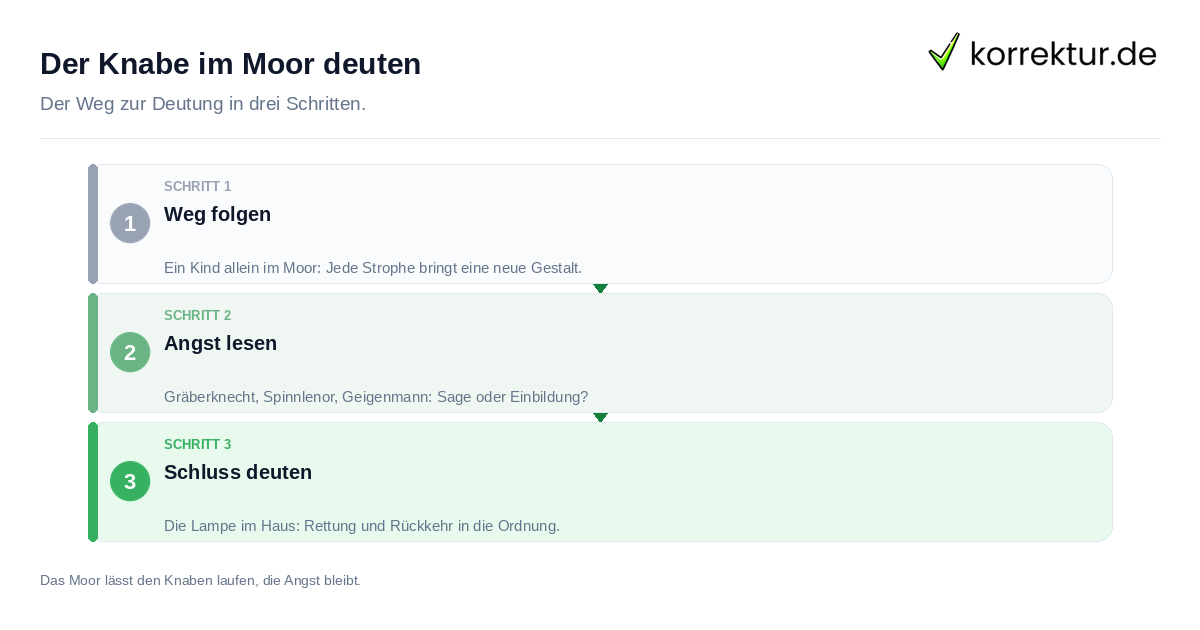Click the gray accent bar of step 1

click(93, 224)
